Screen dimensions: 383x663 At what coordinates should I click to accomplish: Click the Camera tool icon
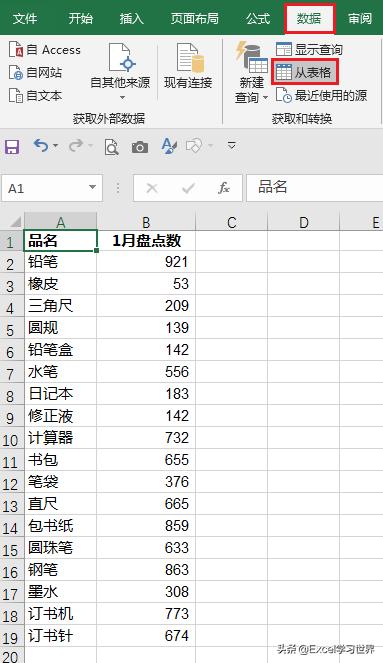pyautogui.click(x=140, y=147)
